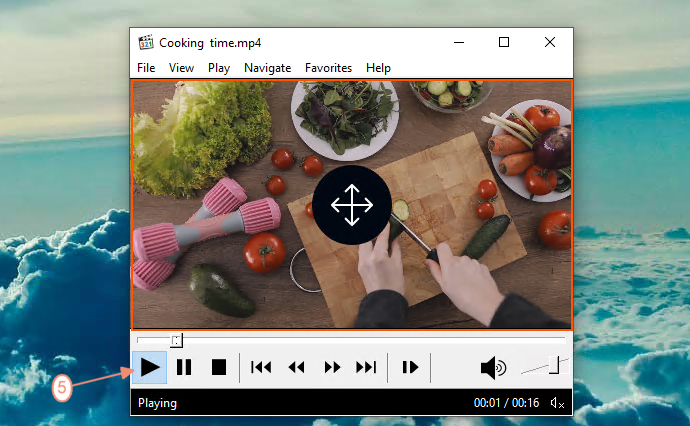The height and width of the screenshot is (426, 690).
Task: Click the fast-forward (increase speed) button
Action: click(332, 367)
